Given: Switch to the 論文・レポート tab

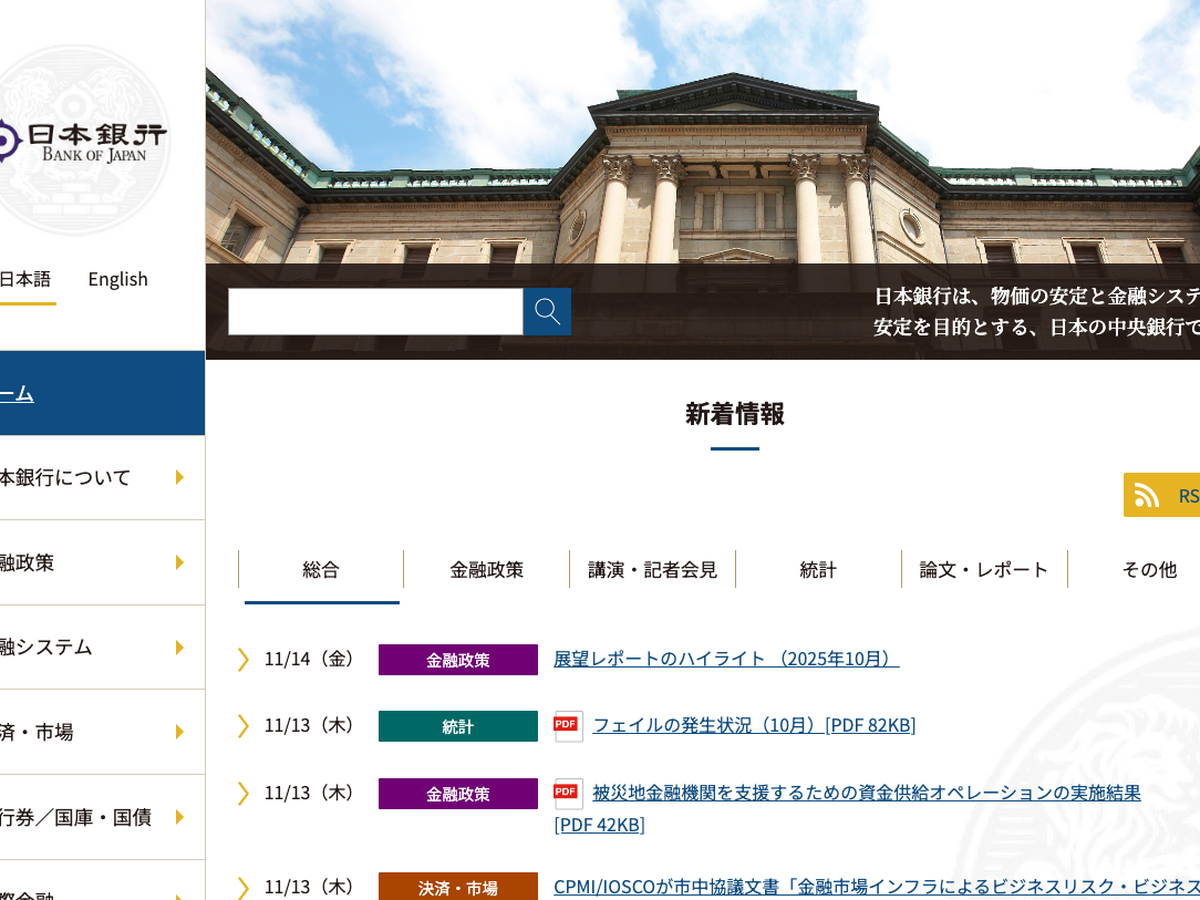Looking at the screenshot, I should [984, 570].
